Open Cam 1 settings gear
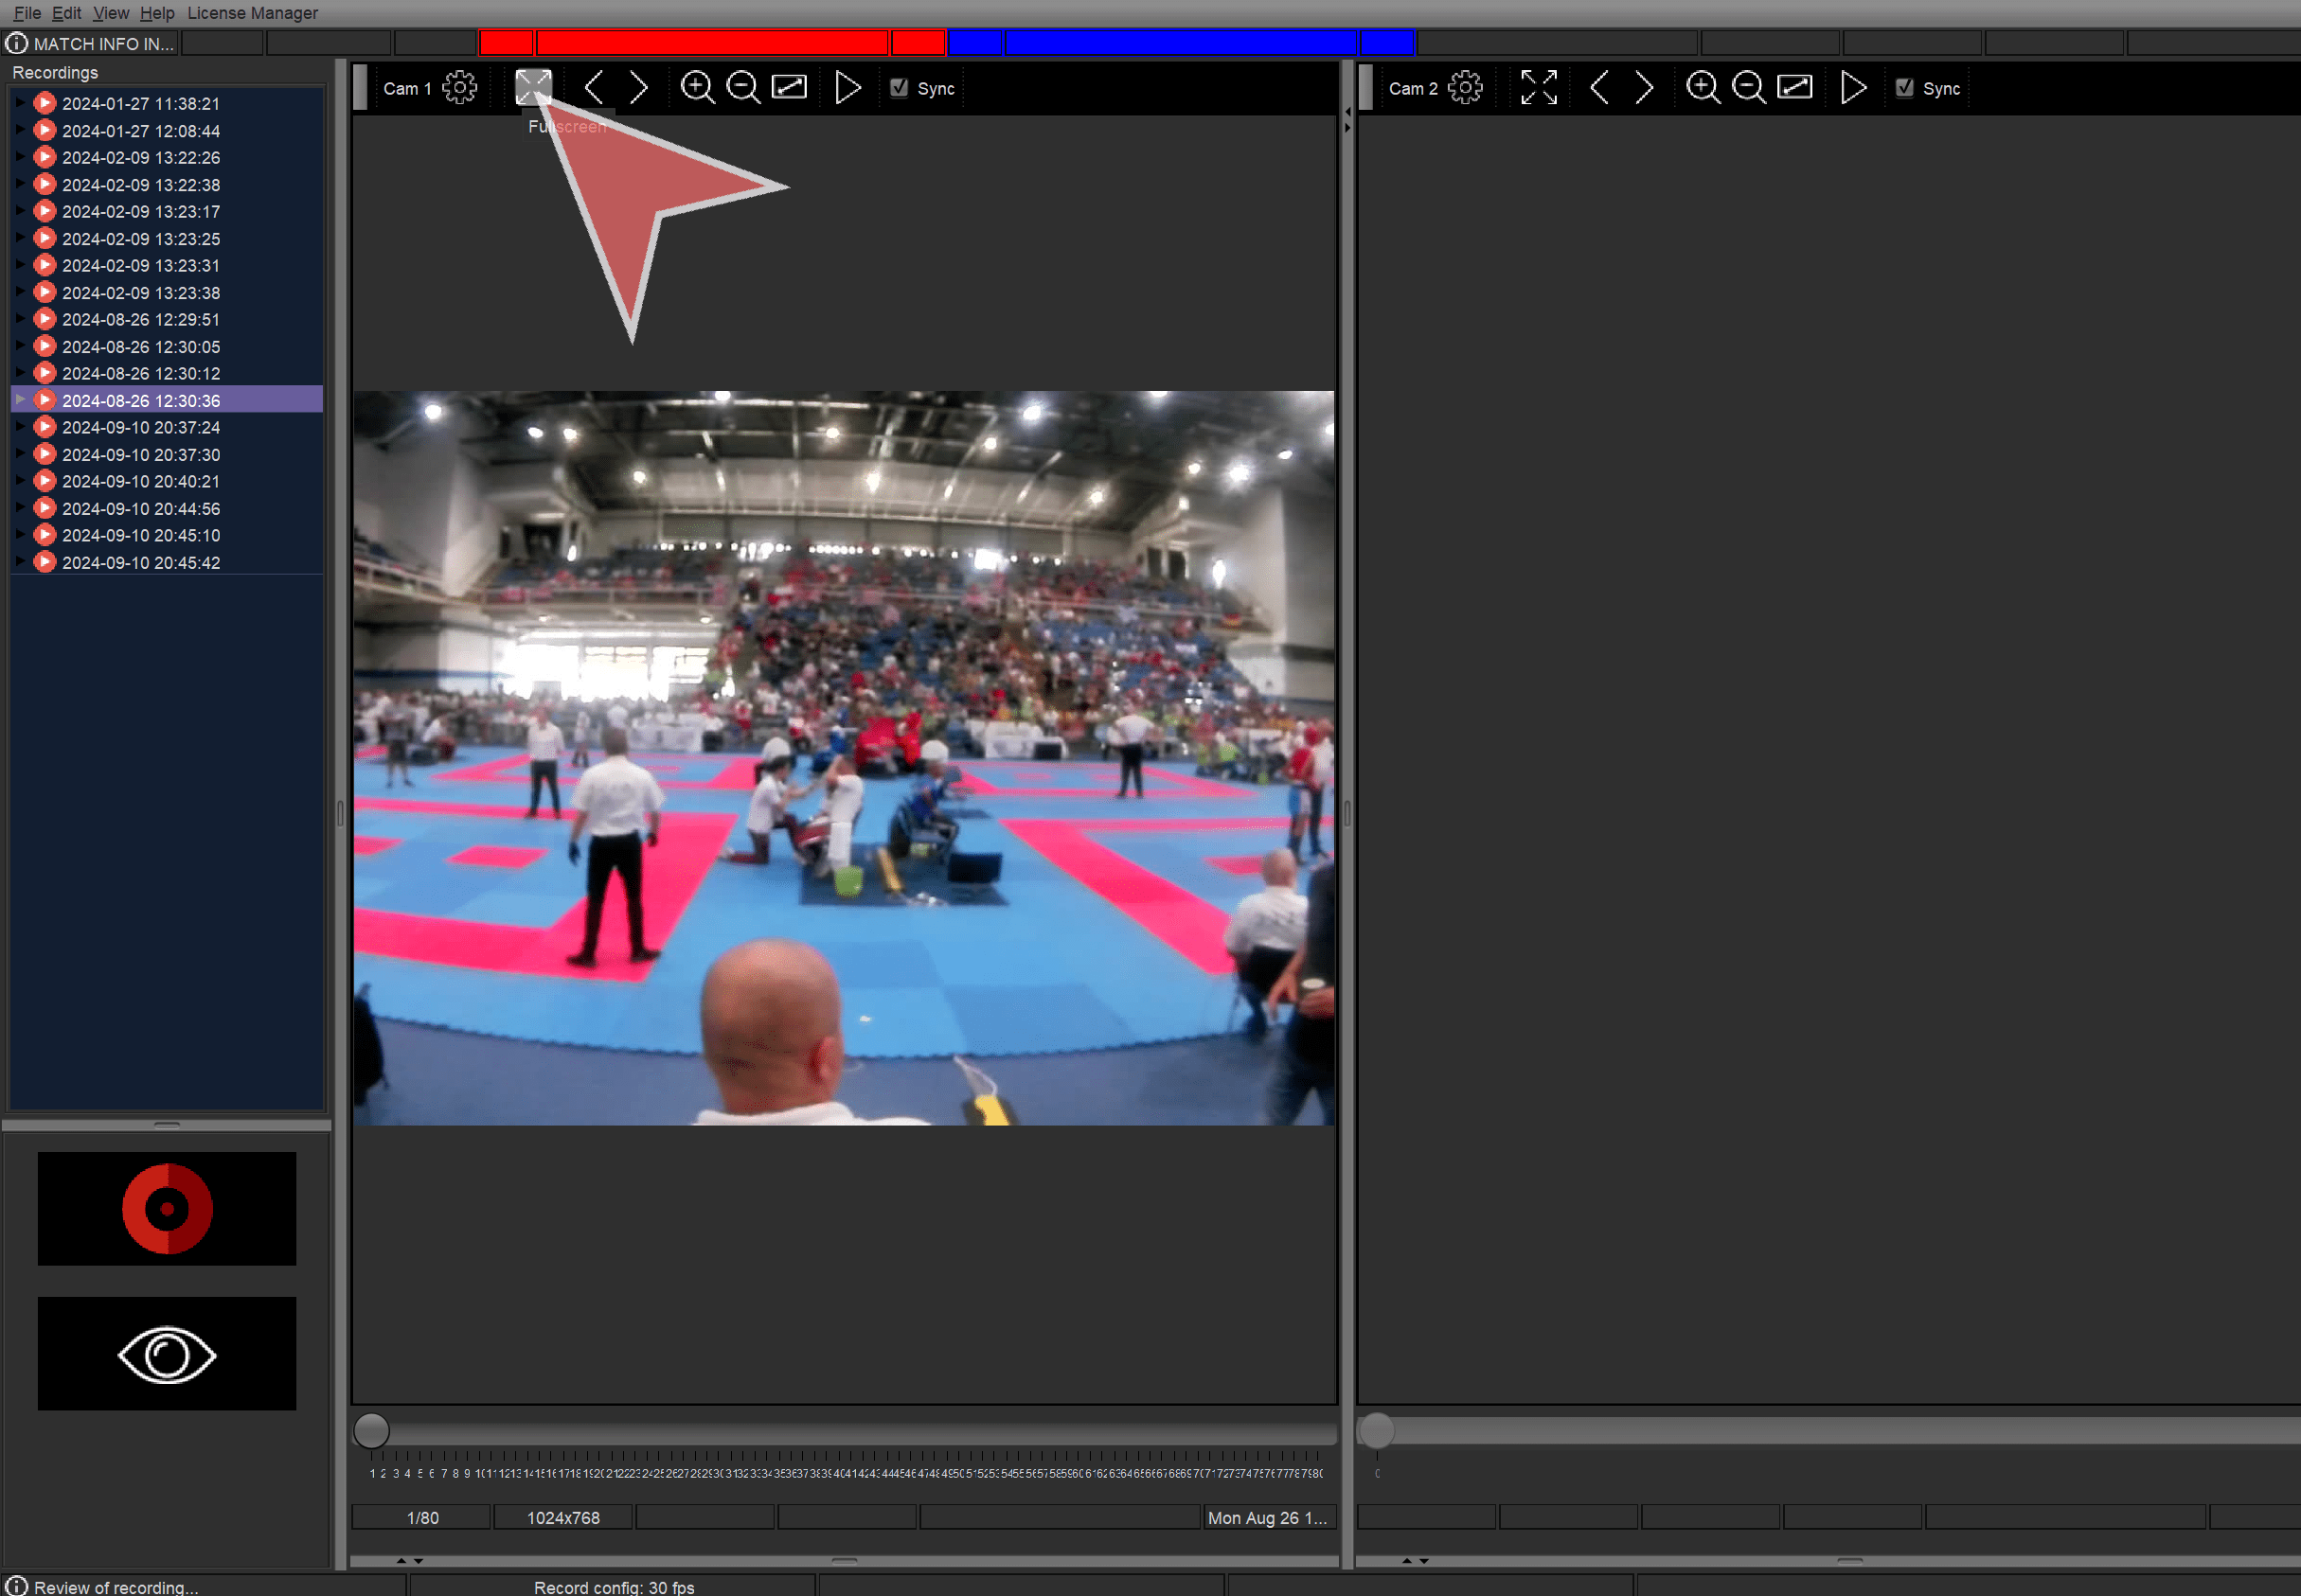This screenshot has width=2301, height=1596. click(460, 88)
